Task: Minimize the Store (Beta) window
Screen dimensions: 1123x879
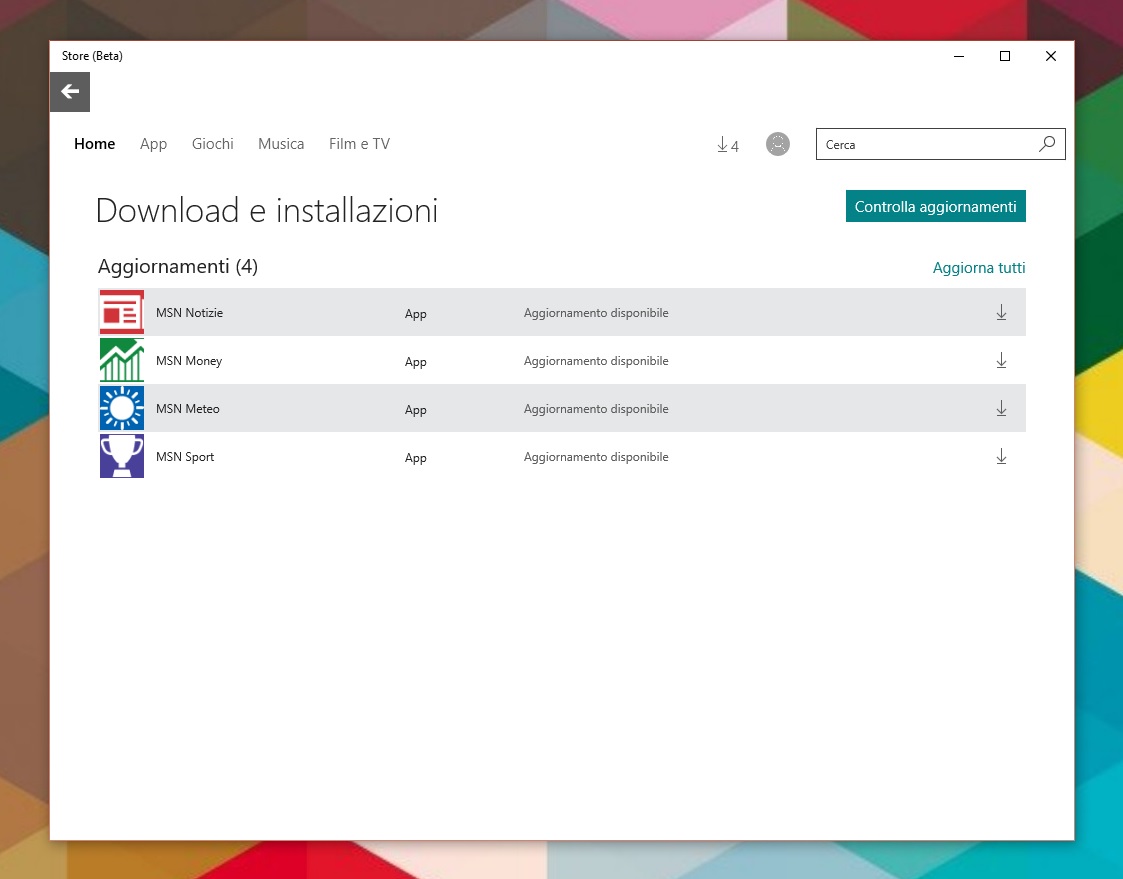Action: pos(959,56)
